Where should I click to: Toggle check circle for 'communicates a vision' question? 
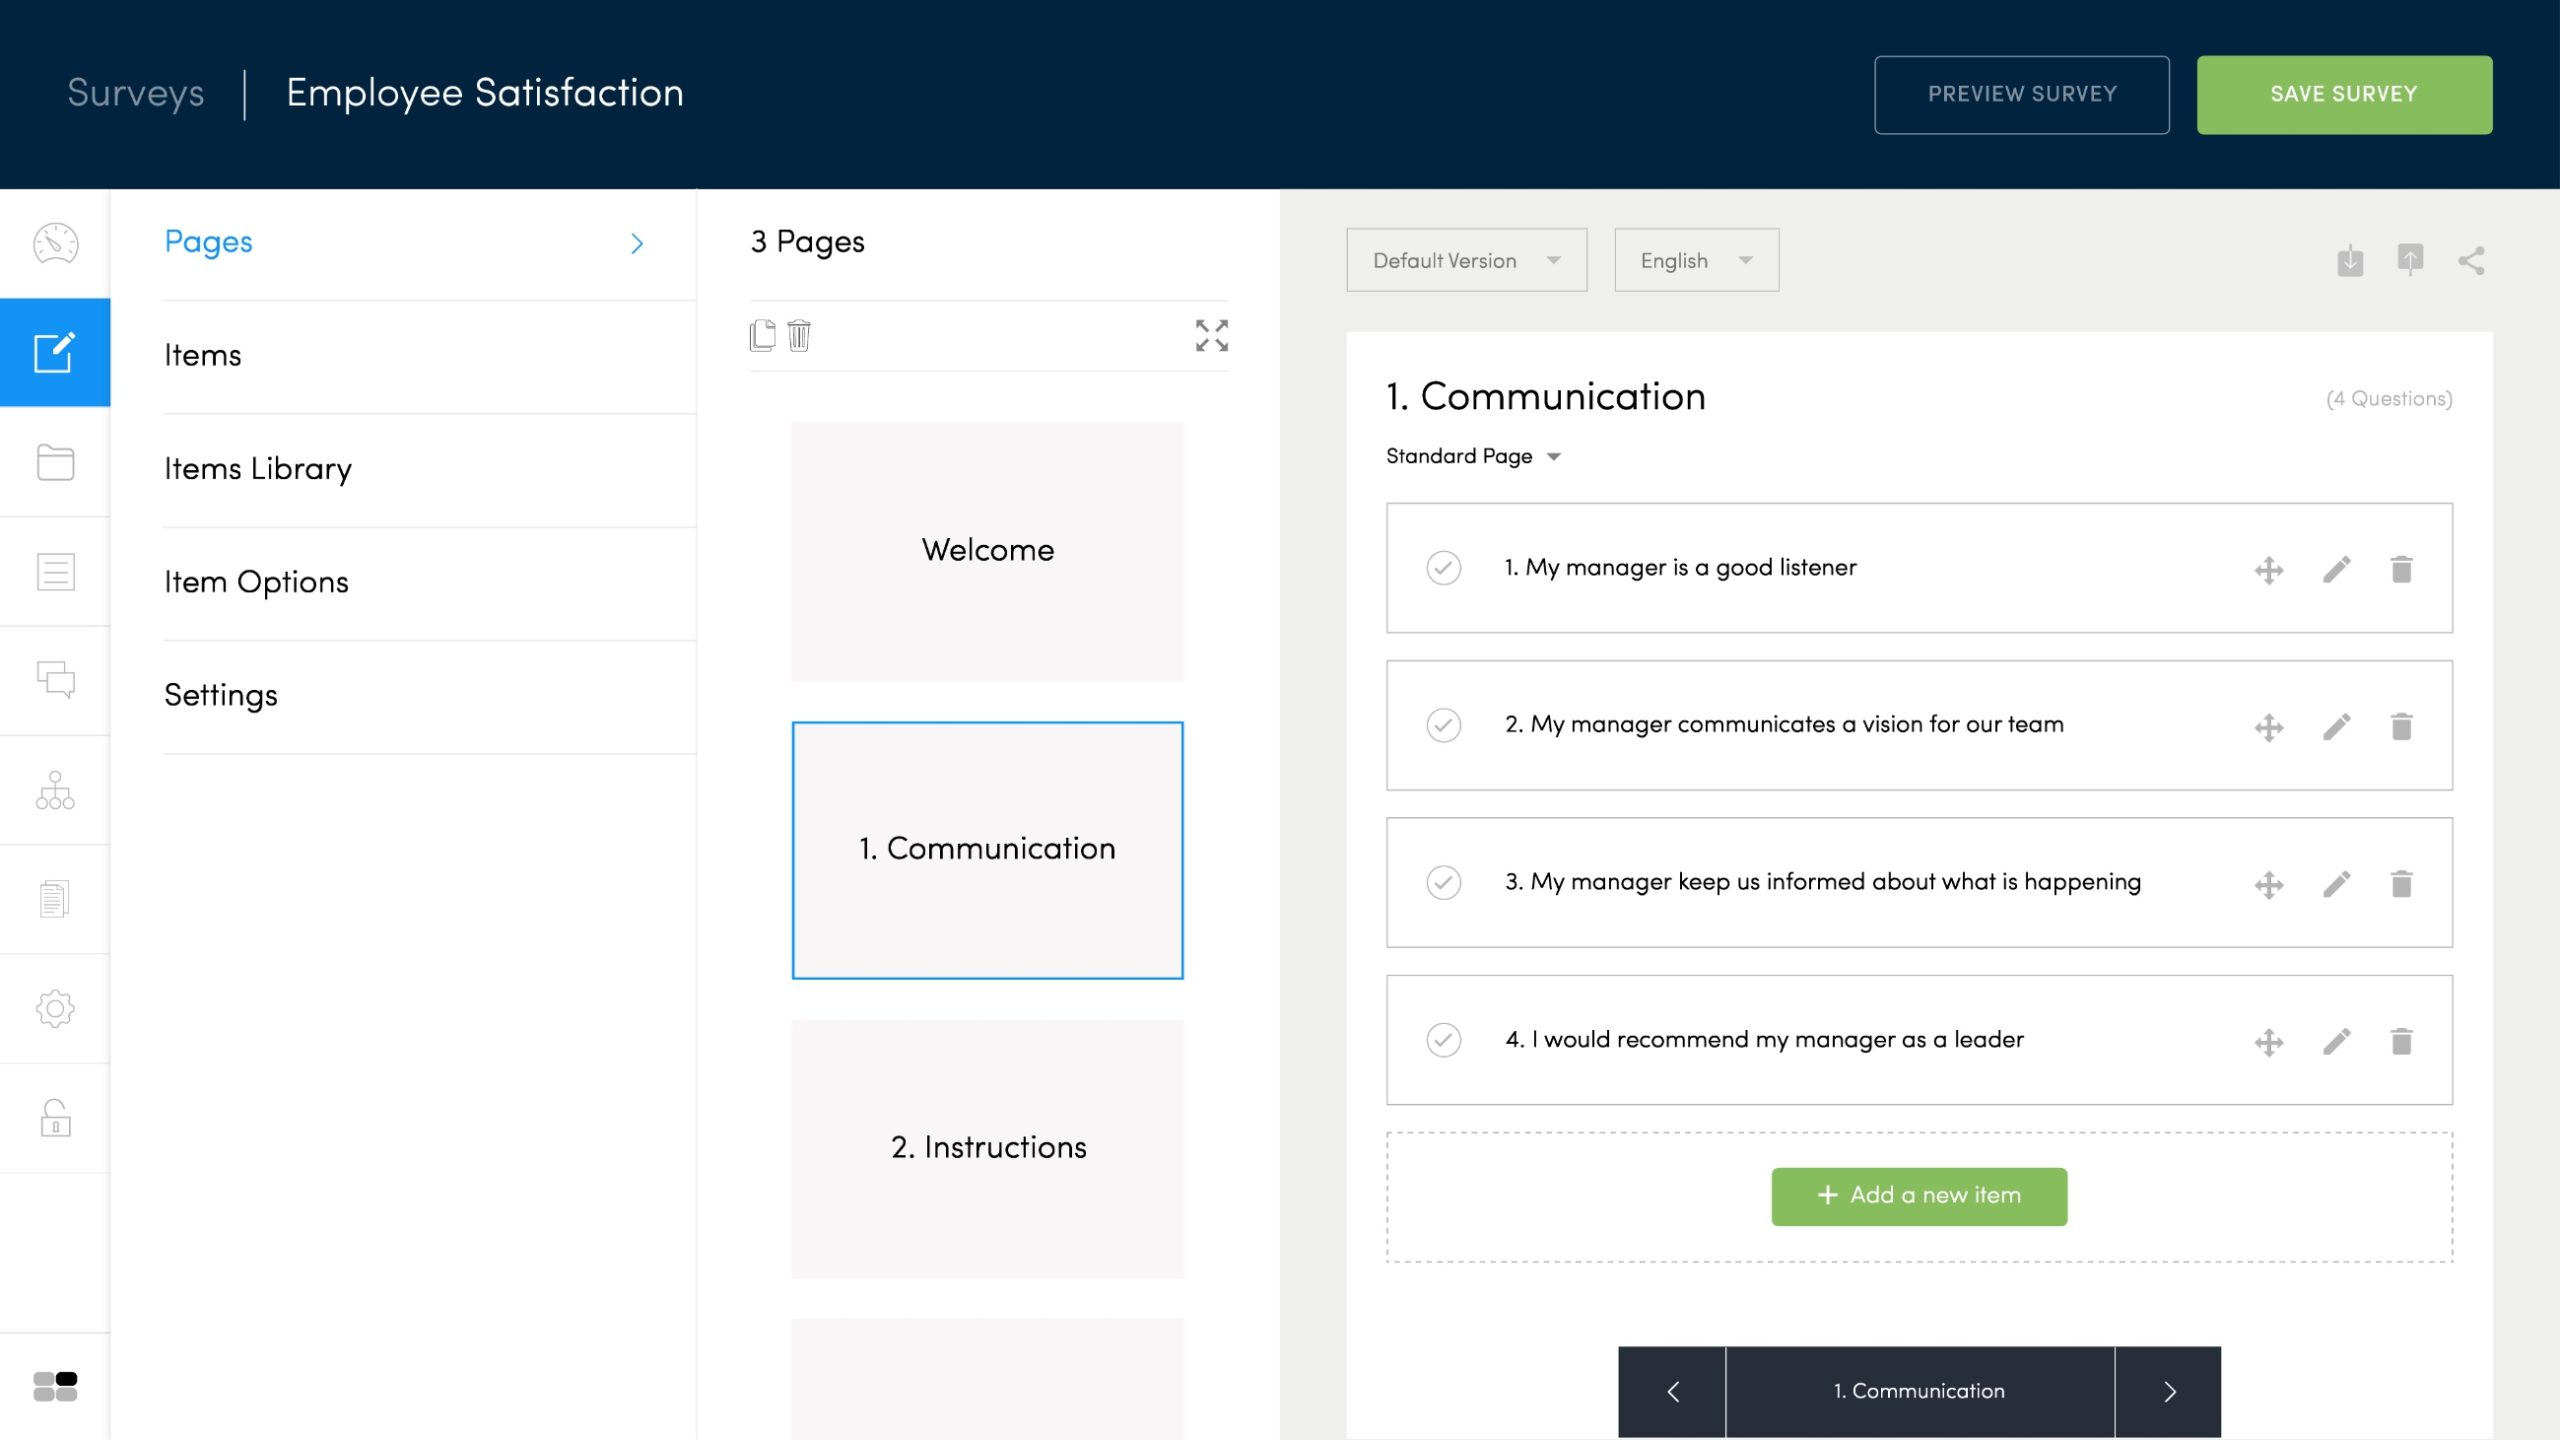tap(1443, 725)
